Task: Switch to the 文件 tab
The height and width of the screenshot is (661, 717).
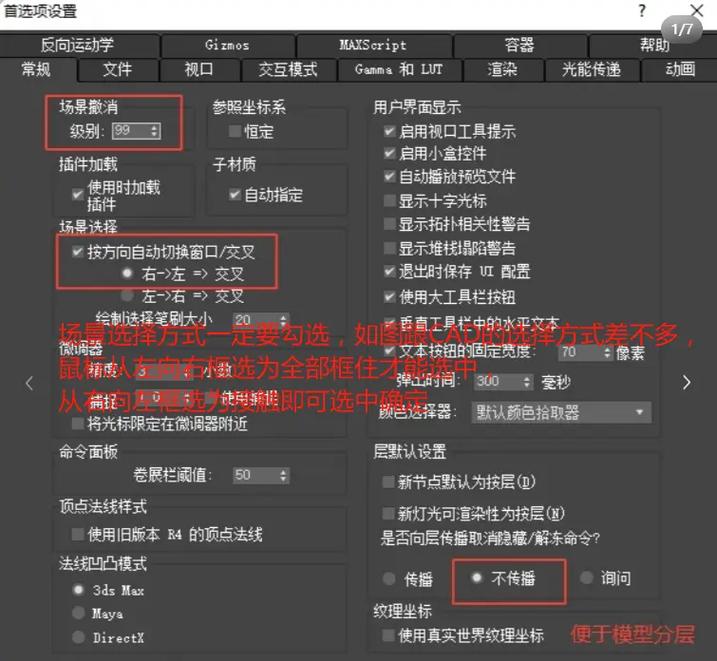Action: (x=118, y=69)
